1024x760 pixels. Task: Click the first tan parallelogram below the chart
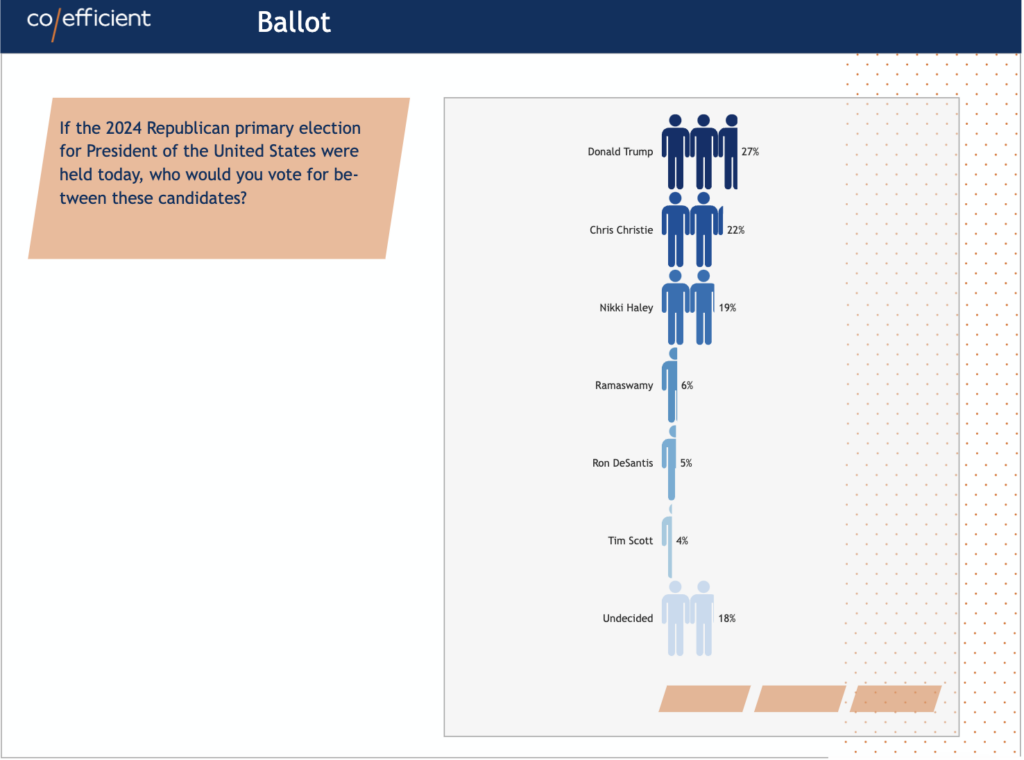704,699
